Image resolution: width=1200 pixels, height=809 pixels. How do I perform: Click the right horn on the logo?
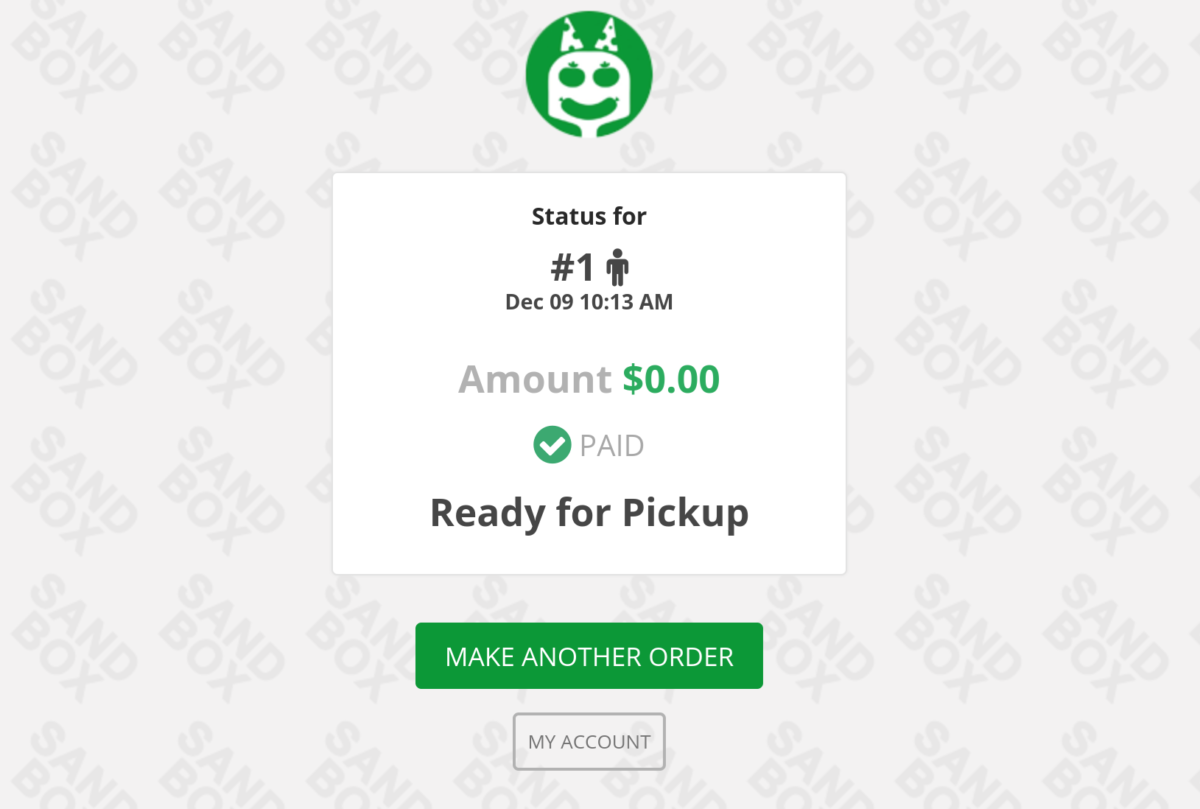(606, 36)
